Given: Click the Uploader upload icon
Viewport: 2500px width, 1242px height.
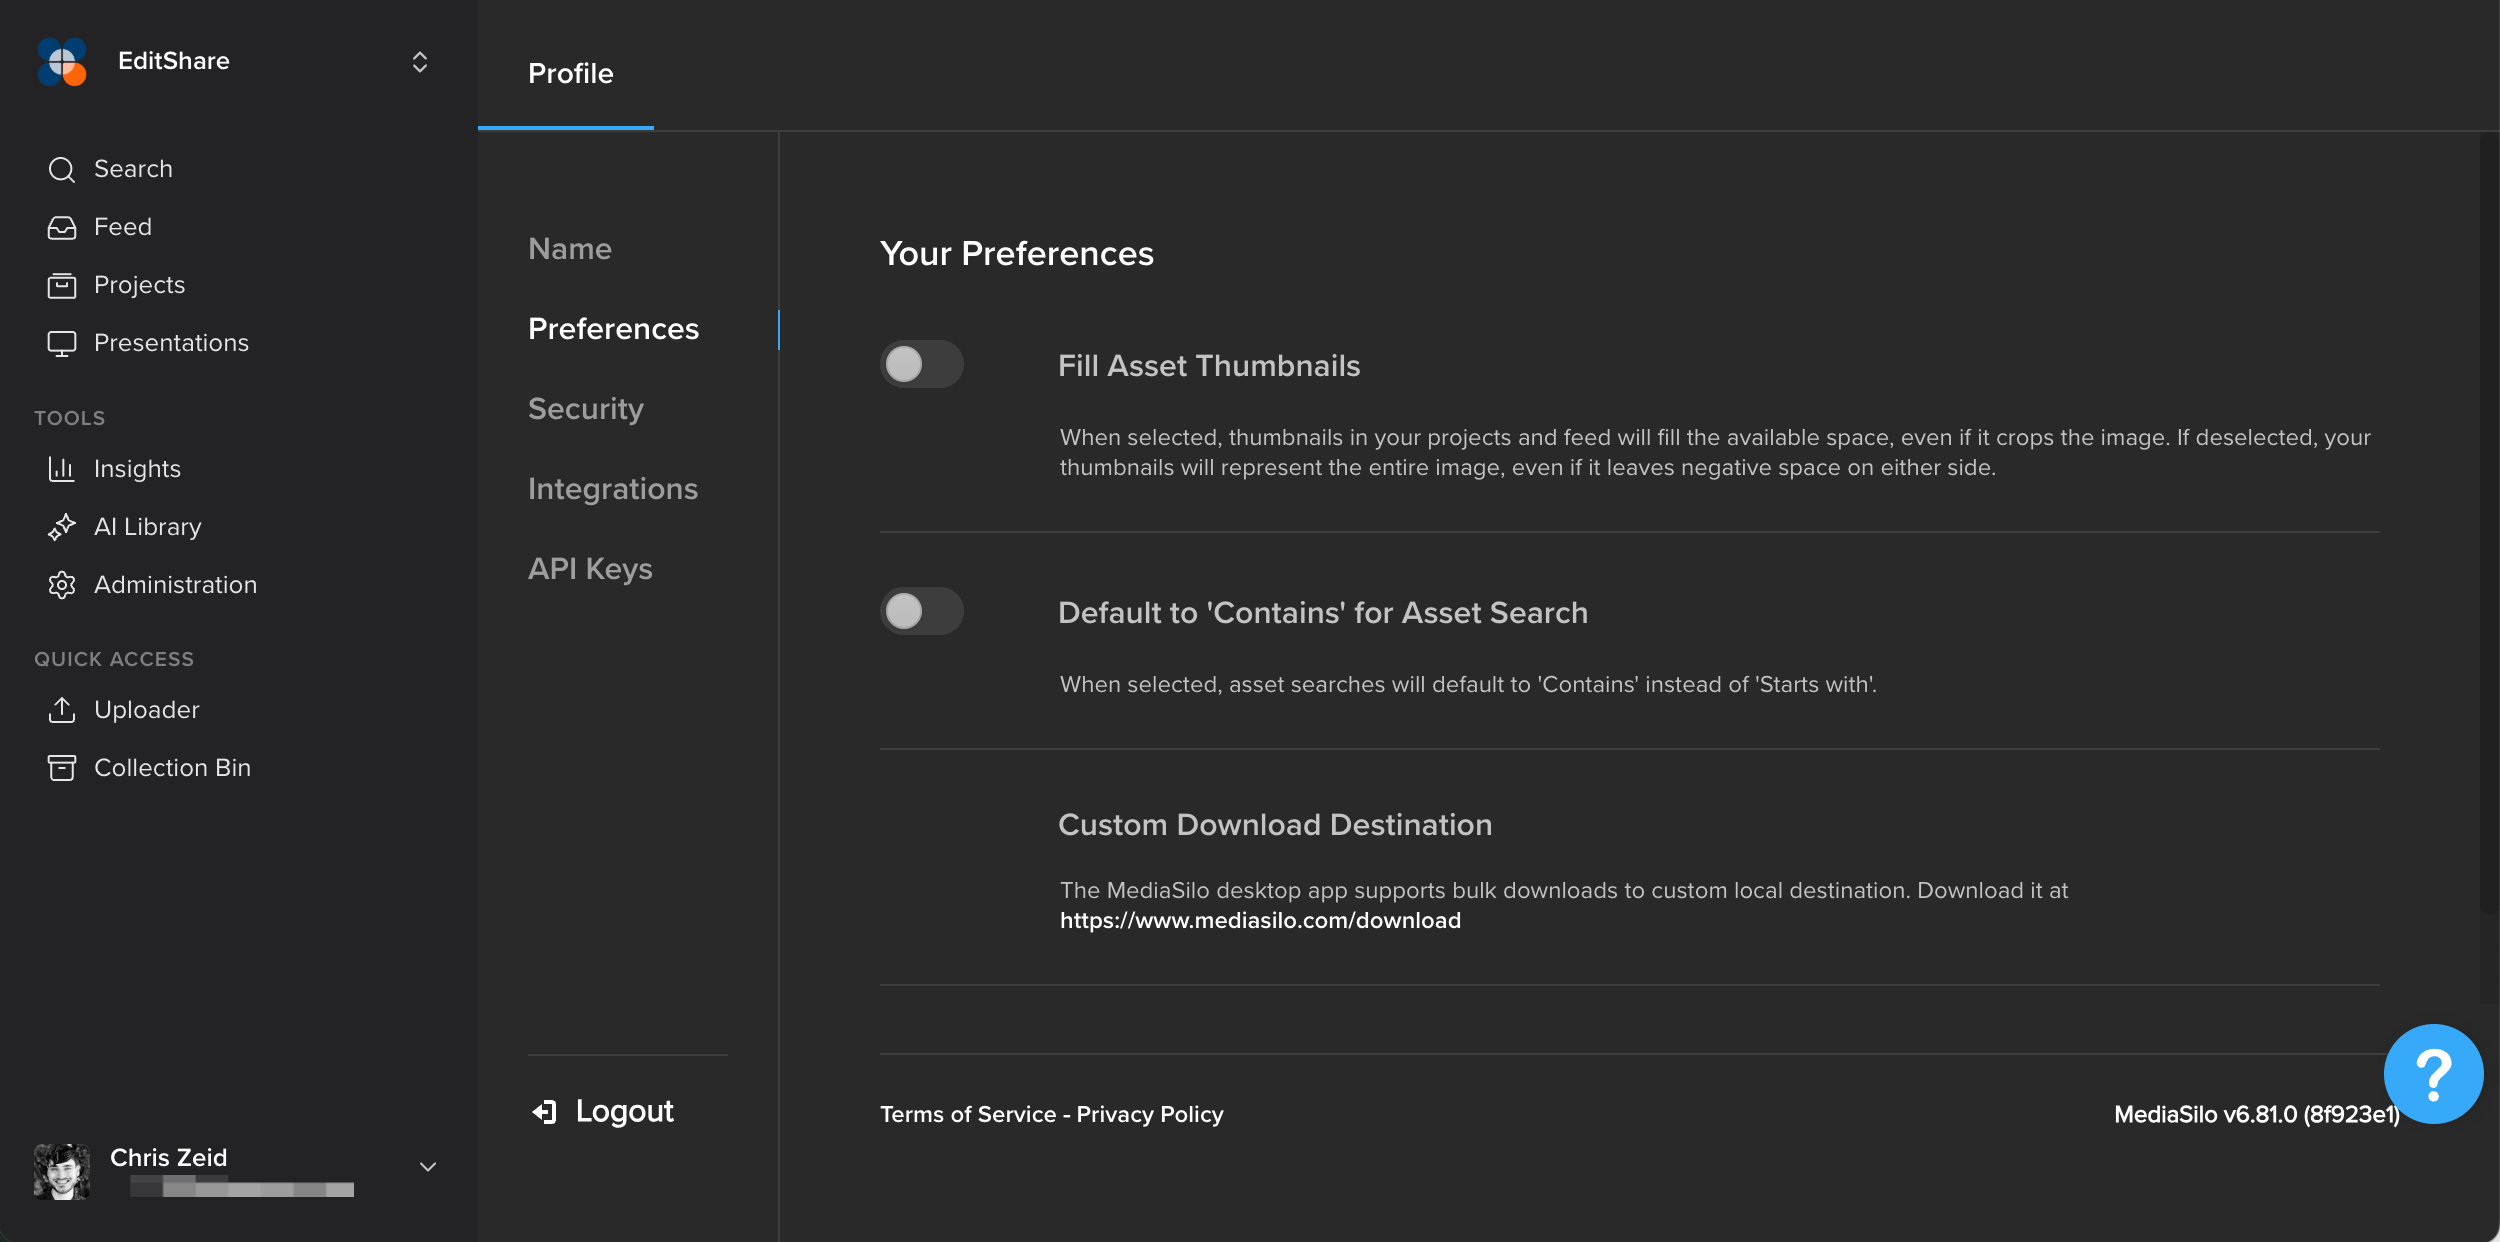Looking at the screenshot, I should (x=62, y=710).
